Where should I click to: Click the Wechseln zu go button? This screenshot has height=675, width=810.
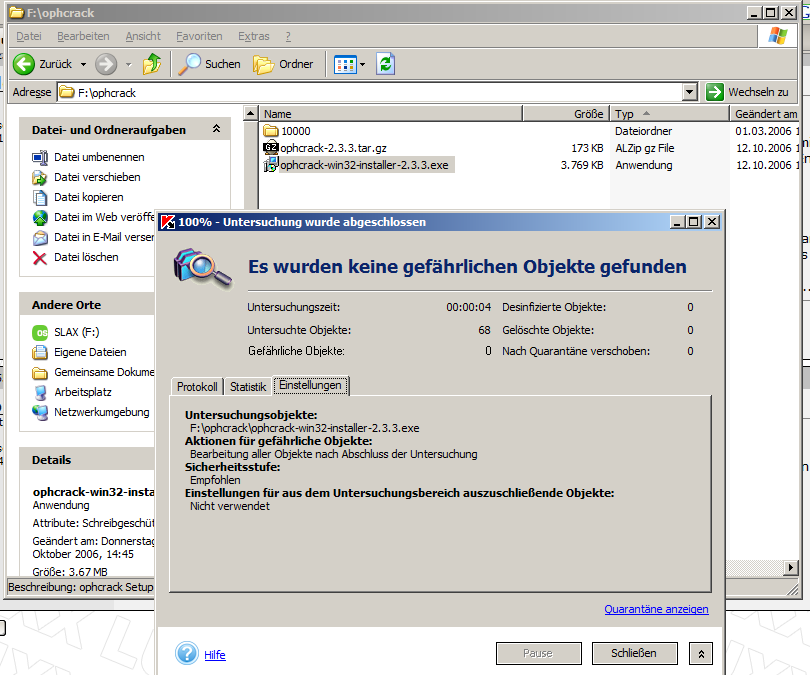click(x=747, y=92)
